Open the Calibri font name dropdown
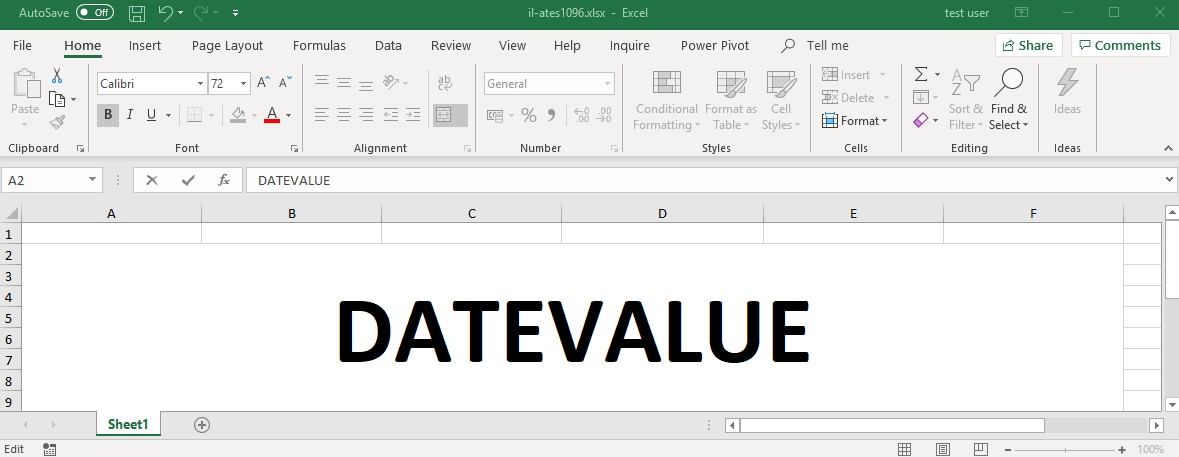1179x457 pixels. [201, 84]
